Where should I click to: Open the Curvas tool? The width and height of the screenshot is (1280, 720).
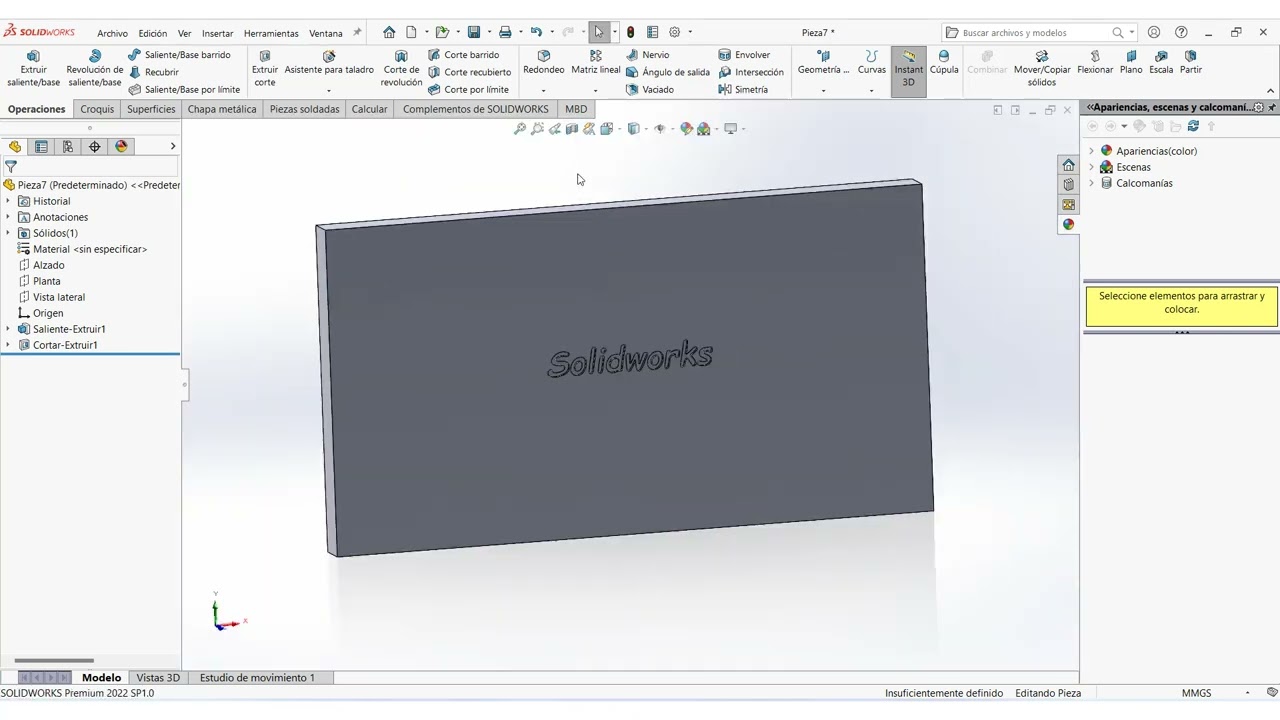(x=871, y=63)
